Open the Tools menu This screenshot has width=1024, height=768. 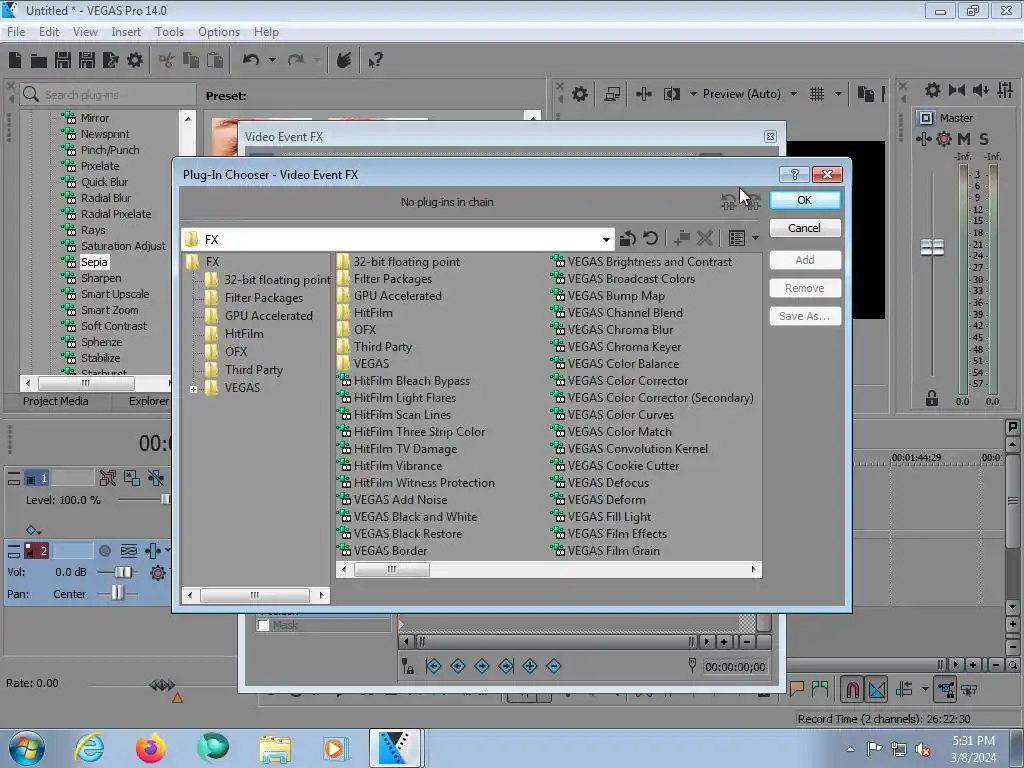(169, 31)
